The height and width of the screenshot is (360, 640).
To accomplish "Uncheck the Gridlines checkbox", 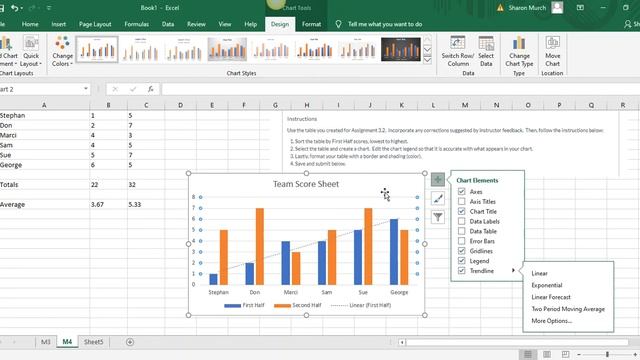I will point(461,251).
